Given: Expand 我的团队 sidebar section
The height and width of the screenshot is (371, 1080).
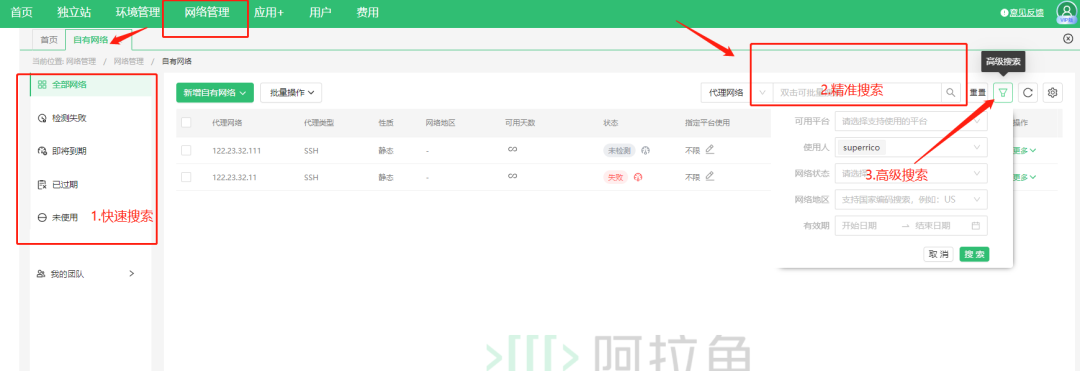Looking at the screenshot, I should point(86,273).
